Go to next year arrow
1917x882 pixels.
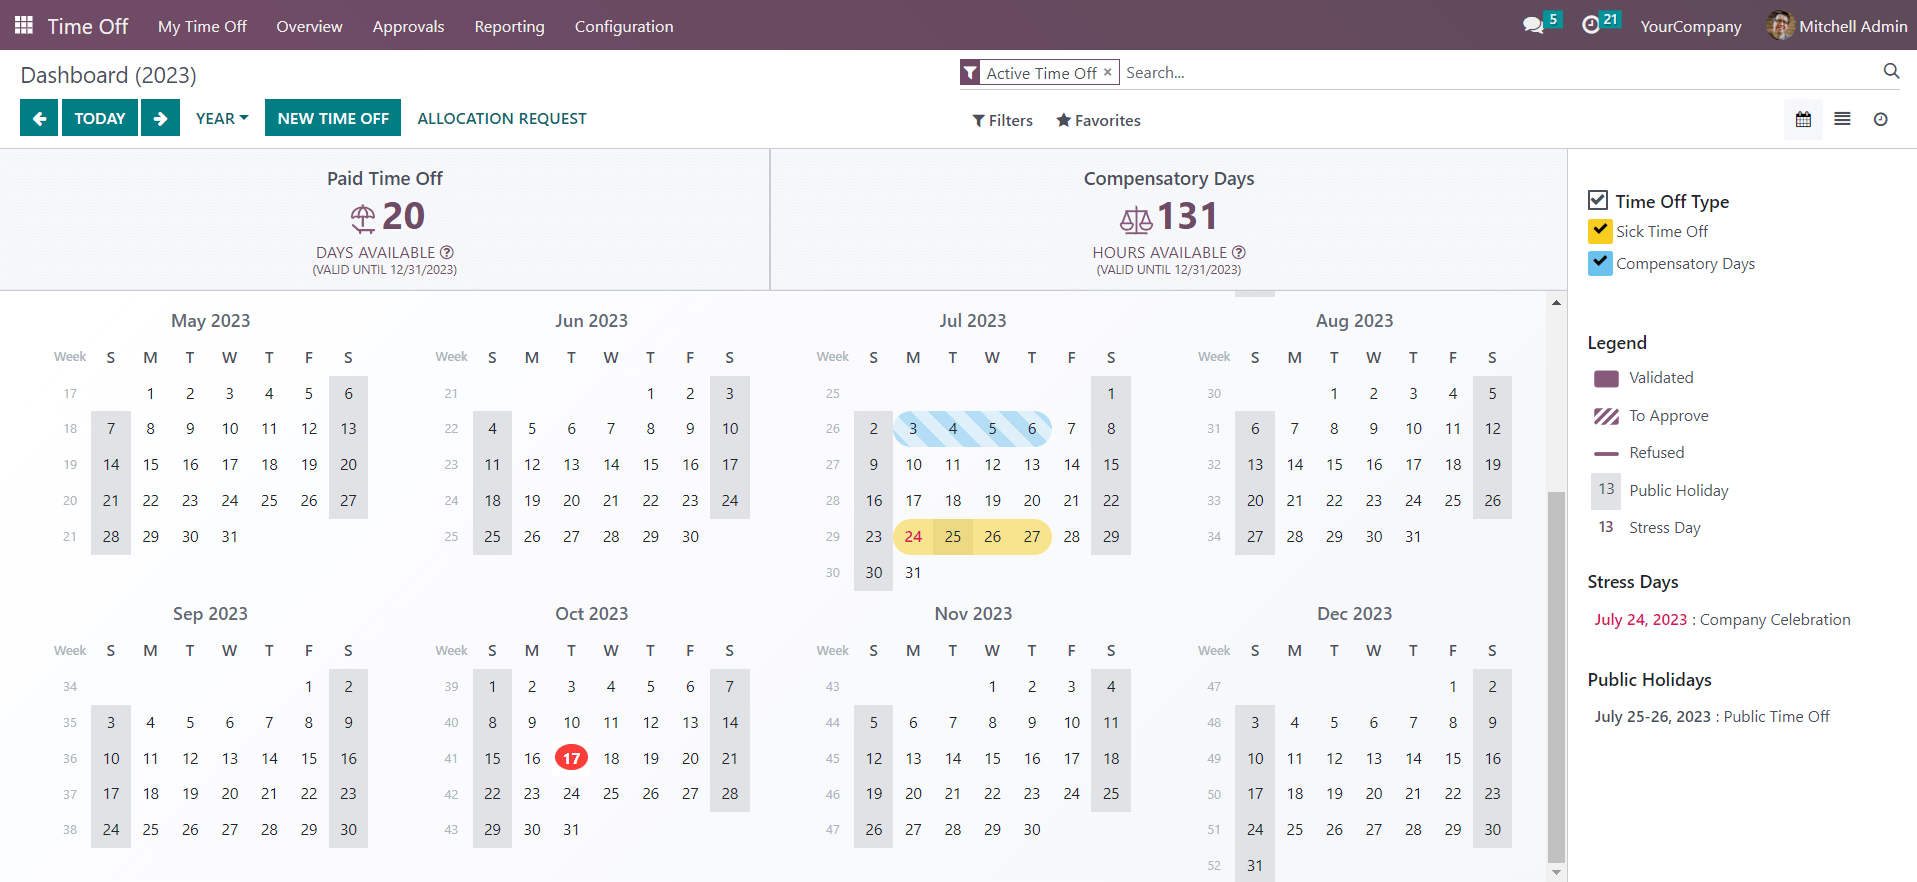coord(160,118)
